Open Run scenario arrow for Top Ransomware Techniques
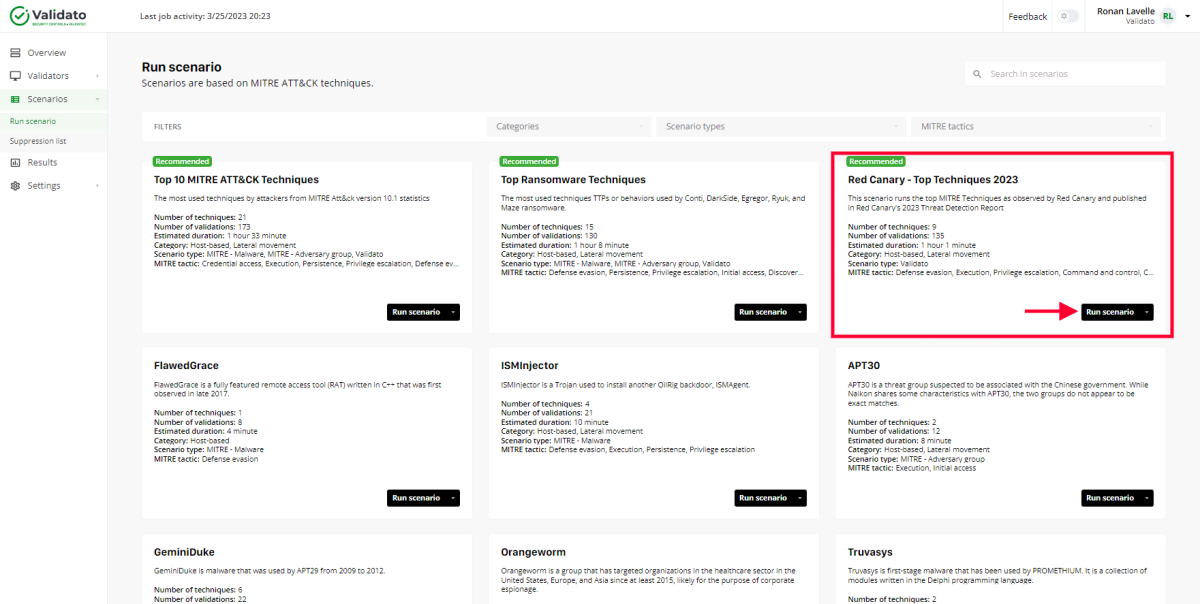The height and width of the screenshot is (604, 1200). click(x=800, y=312)
